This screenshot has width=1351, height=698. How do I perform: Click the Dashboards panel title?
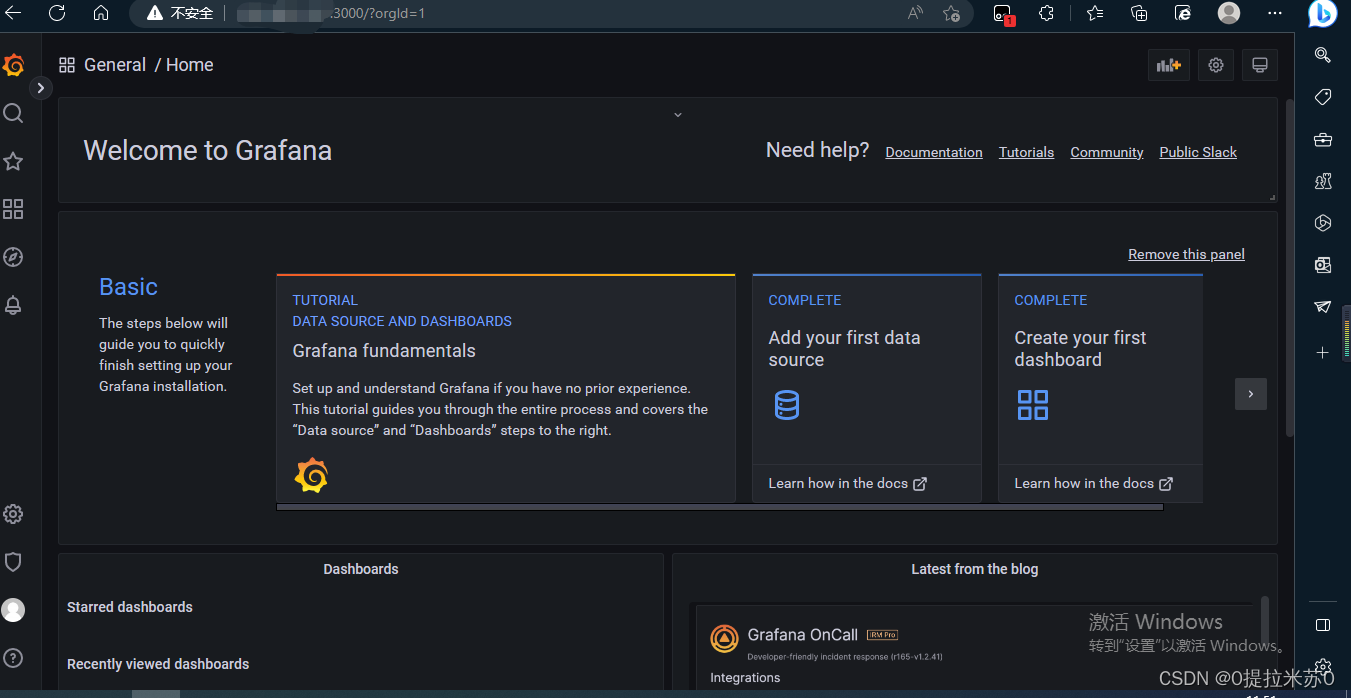tap(361, 569)
